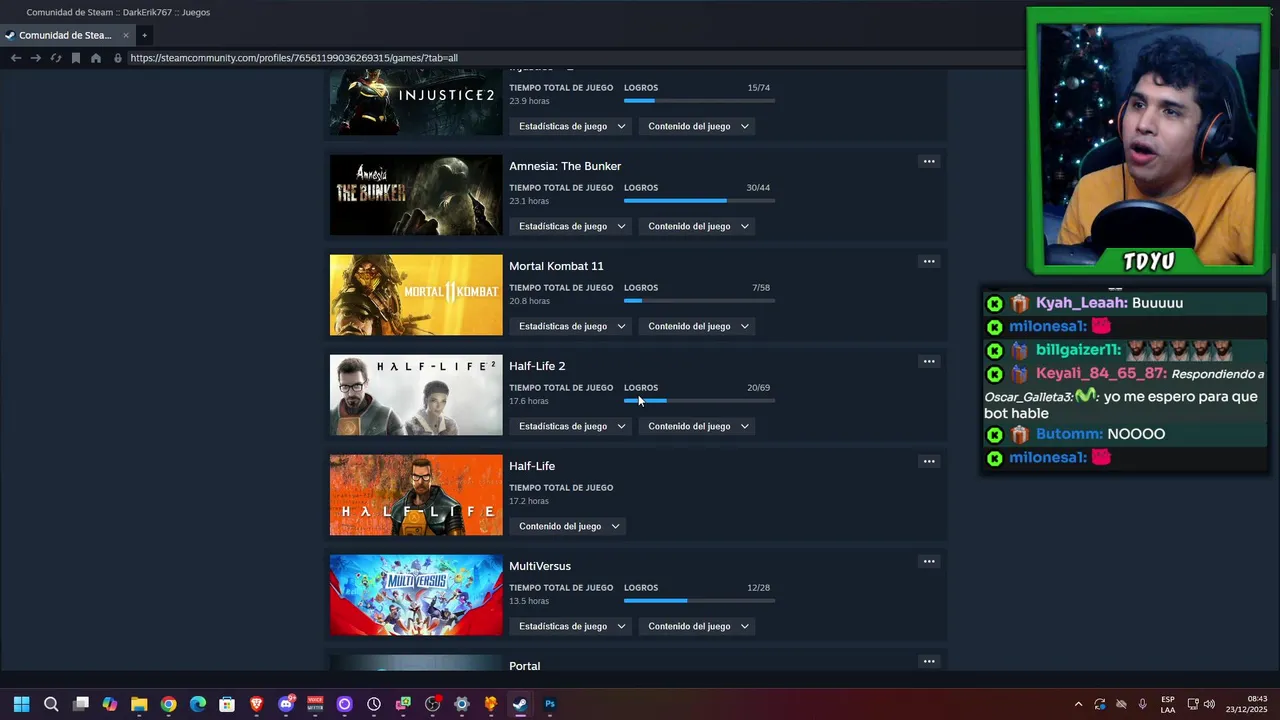This screenshot has height=720, width=1280.
Task: Open Photoshop from the taskbar
Action: click(x=550, y=704)
